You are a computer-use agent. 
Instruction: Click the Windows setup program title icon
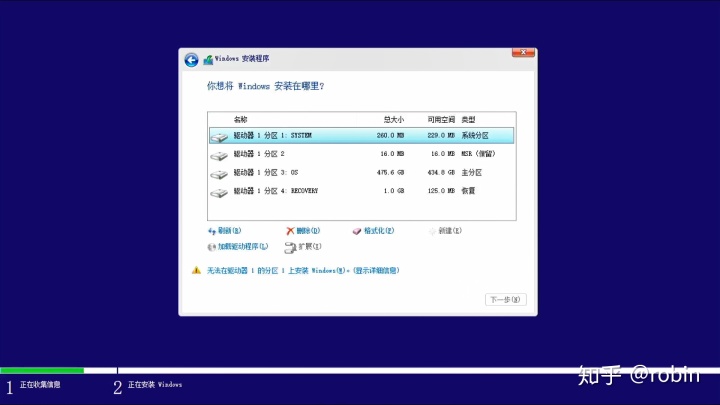point(208,60)
